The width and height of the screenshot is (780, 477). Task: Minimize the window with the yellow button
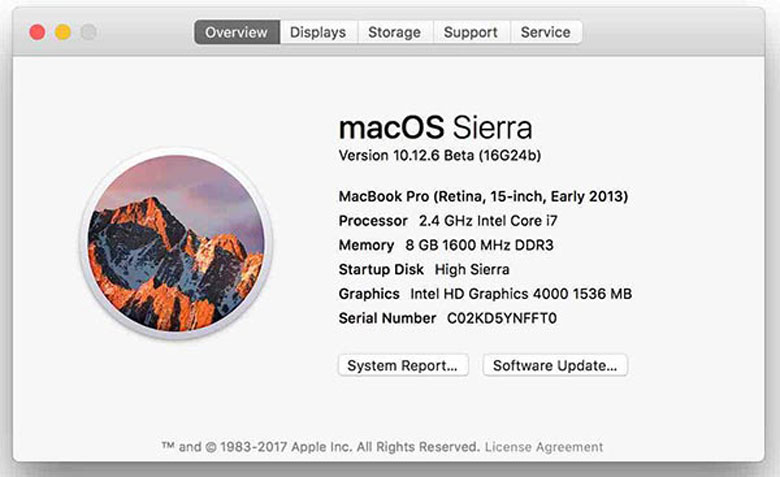click(x=63, y=32)
